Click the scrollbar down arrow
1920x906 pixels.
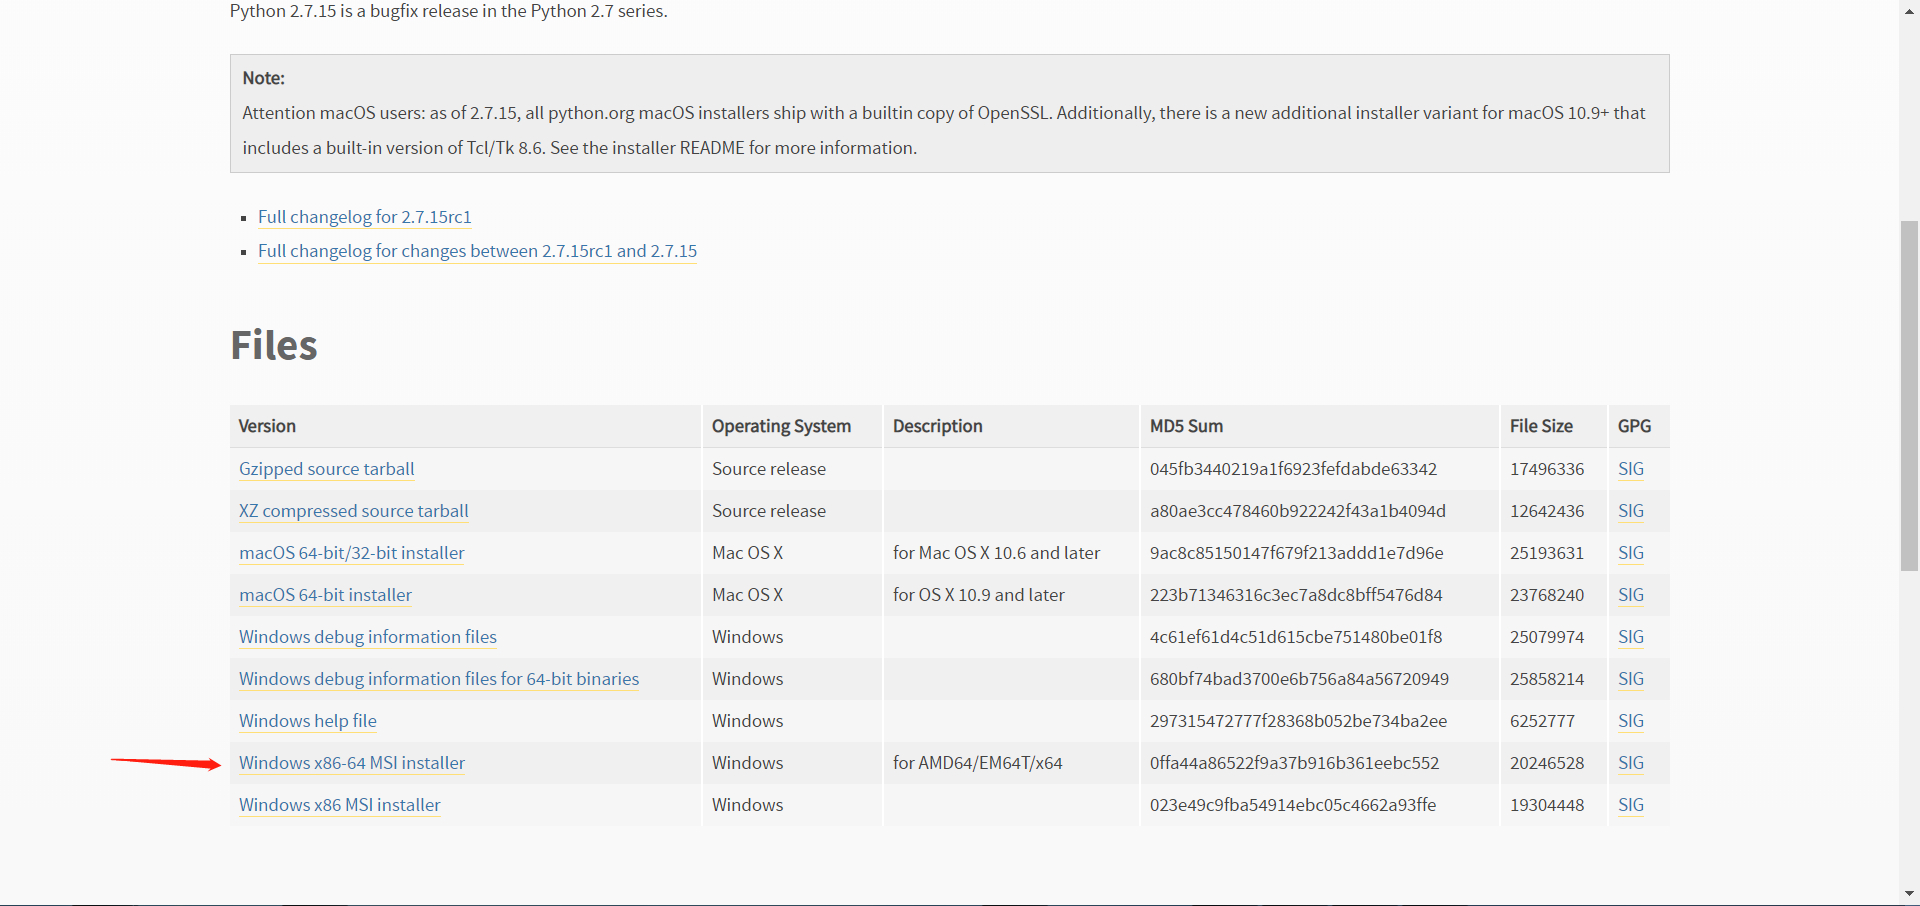pos(1909,894)
